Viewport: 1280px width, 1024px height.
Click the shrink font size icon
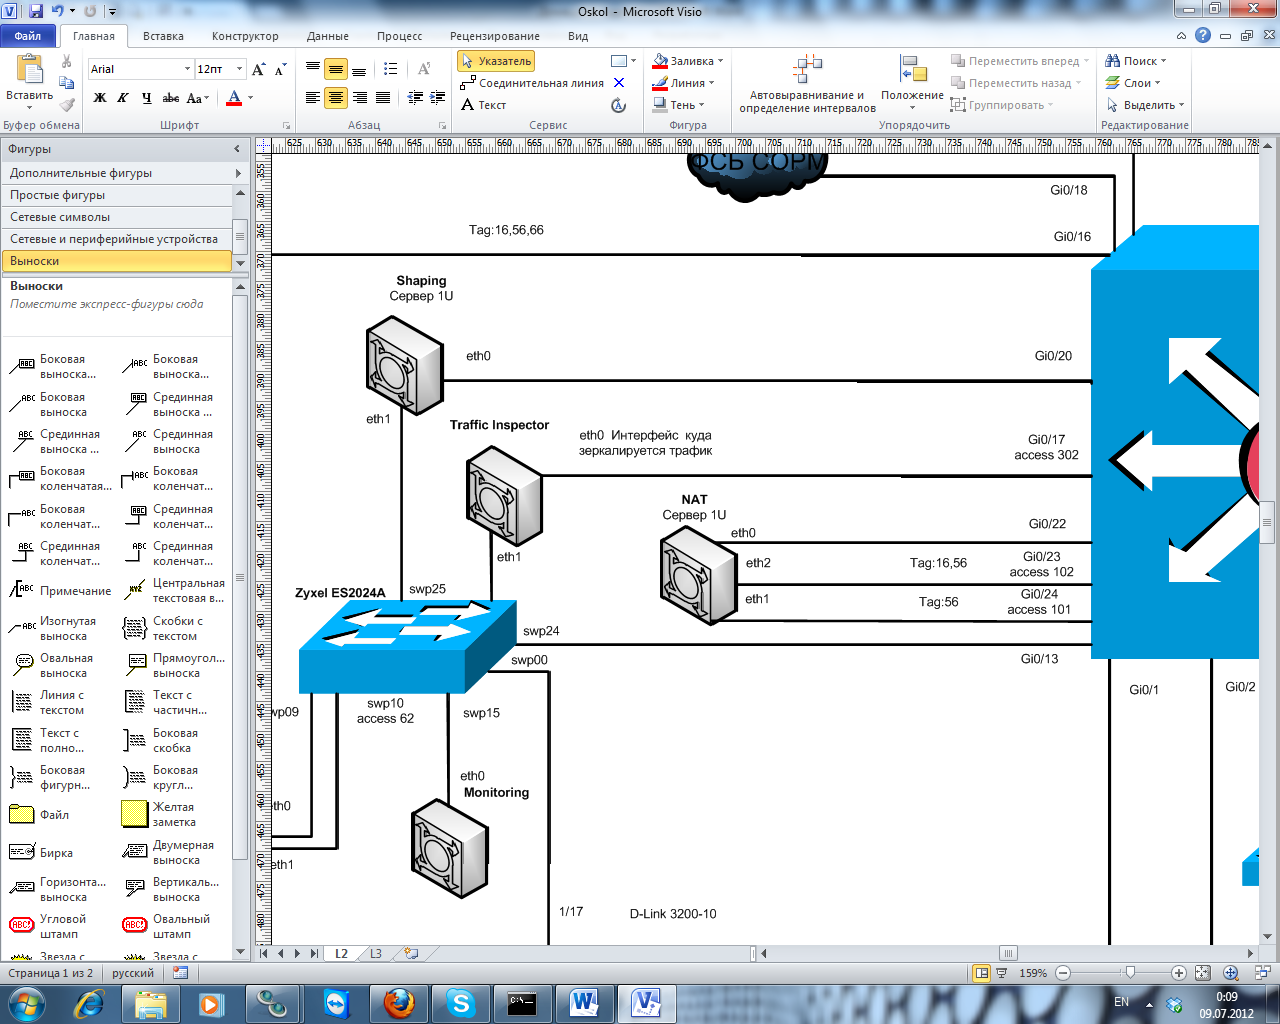(280, 69)
